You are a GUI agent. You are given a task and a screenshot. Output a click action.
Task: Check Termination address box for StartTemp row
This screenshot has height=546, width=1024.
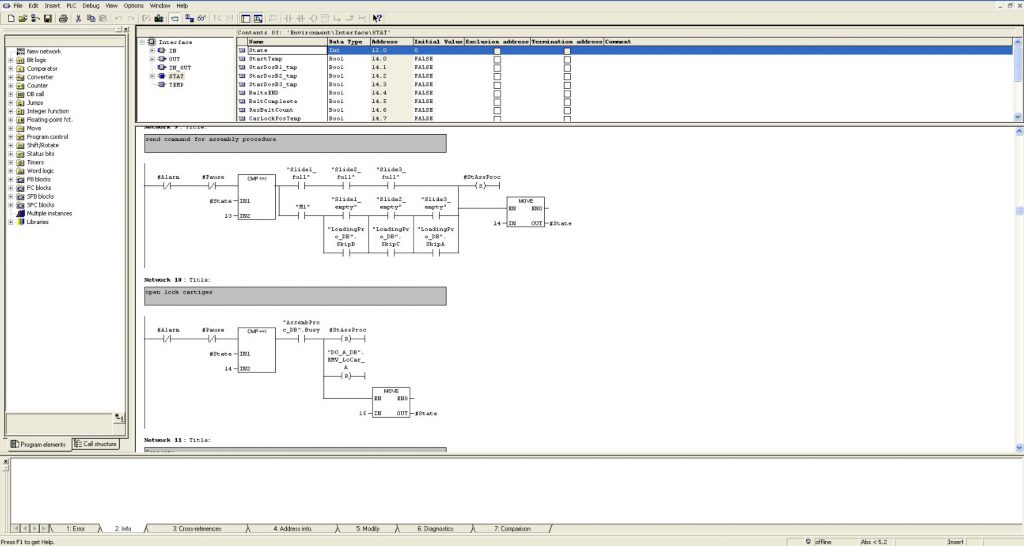pyautogui.click(x=567, y=60)
